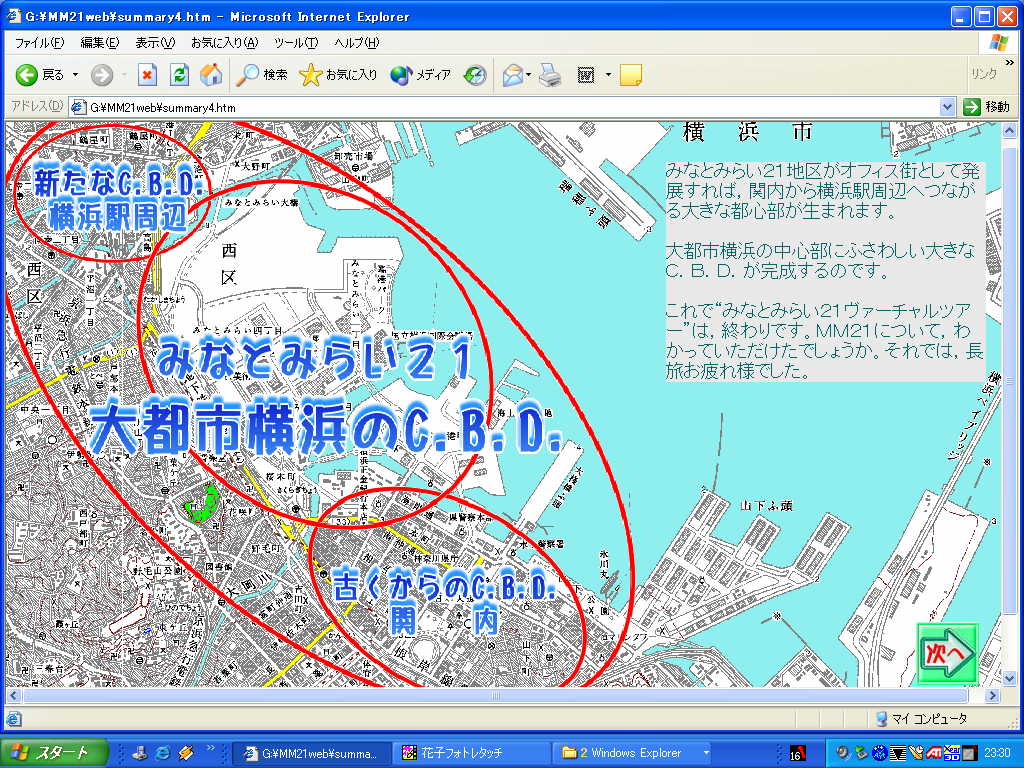Image resolution: width=1024 pixels, height=768 pixels.
Task: Click the horizontal scrollbar right arrow
Action: point(993,696)
